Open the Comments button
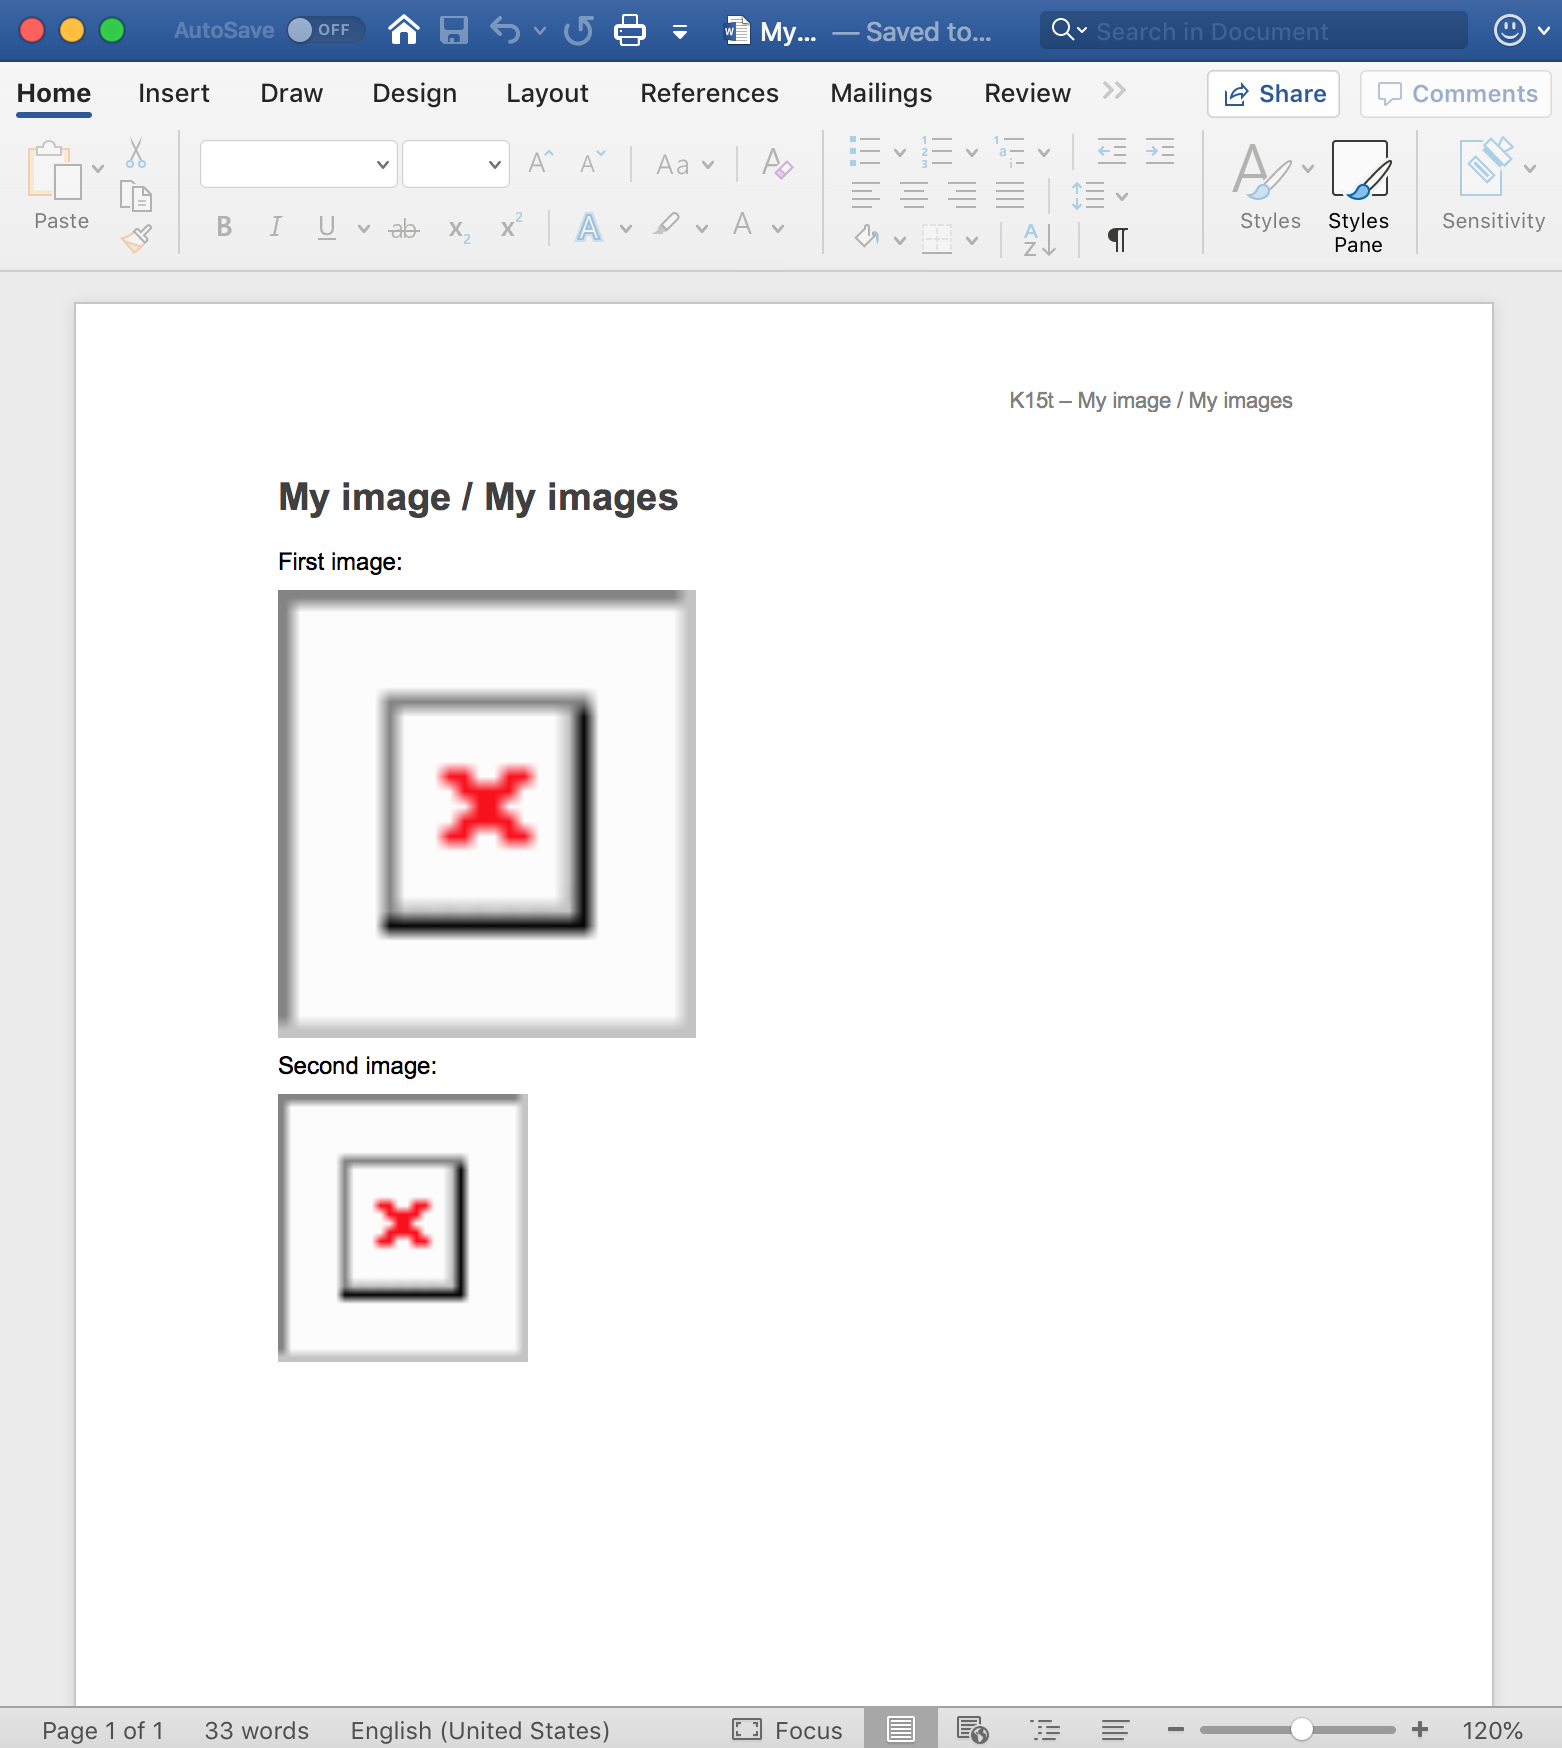Screen dimensions: 1562x1748 point(1456,94)
